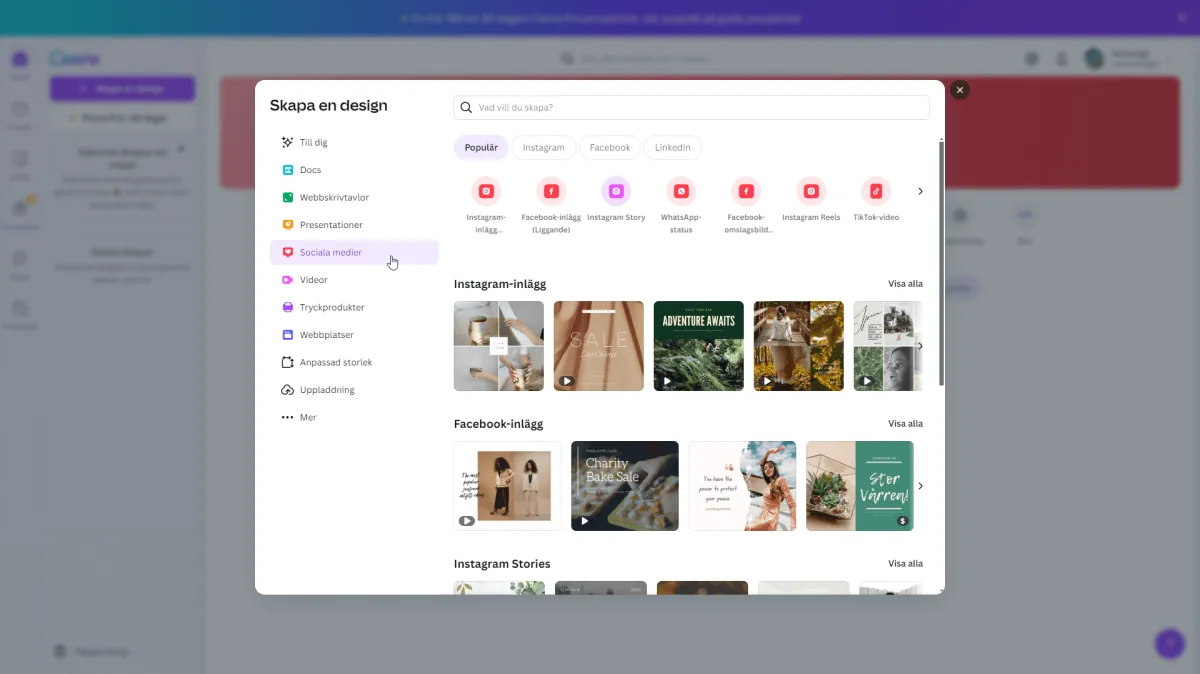Focus the Vad vill du skapa search field
Image resolution: width=1200 pixels, height=674 pixels.
pos(692,107)
